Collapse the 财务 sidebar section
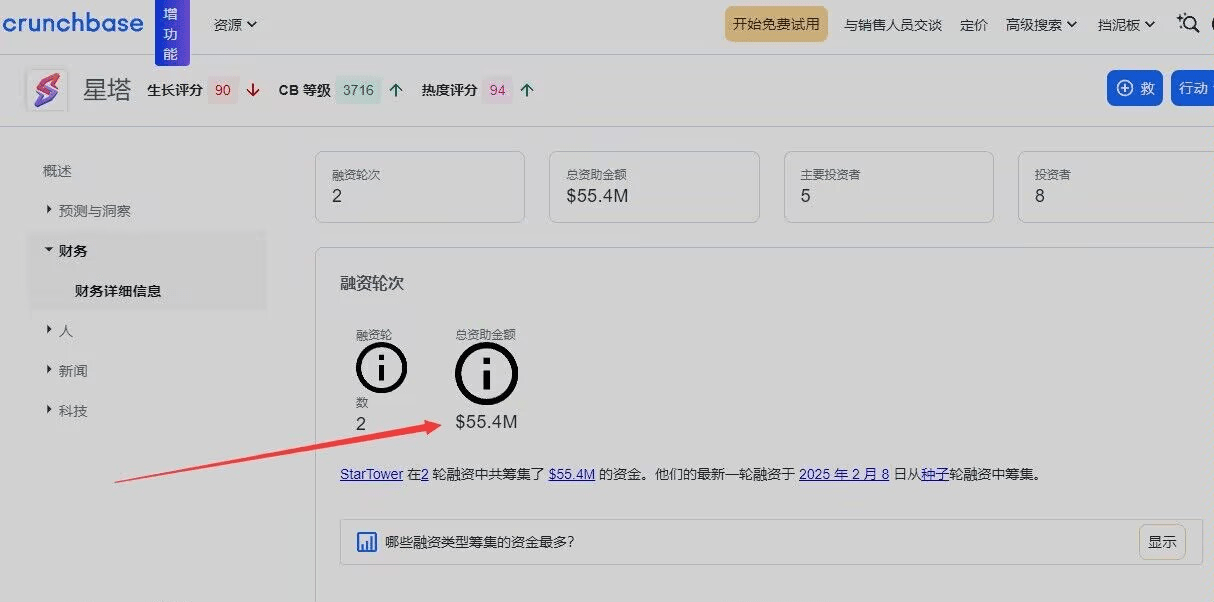 (66, 251)
